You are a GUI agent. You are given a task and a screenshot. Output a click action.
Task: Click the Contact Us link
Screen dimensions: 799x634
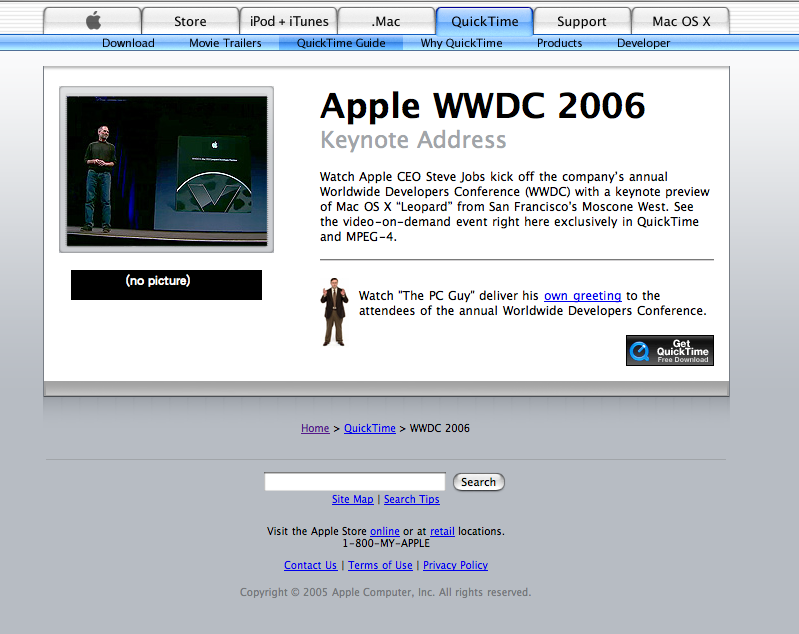click(310, 565)
